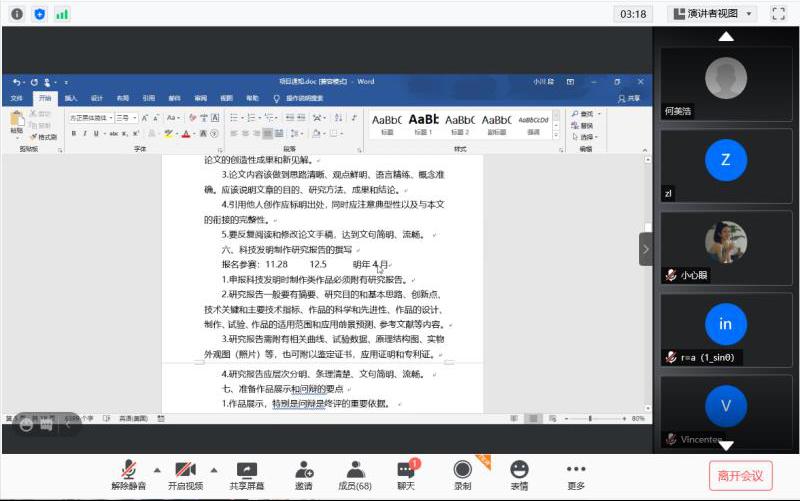
Task: Click the 离开会议 leave meeting button
Action: point(741,475)
